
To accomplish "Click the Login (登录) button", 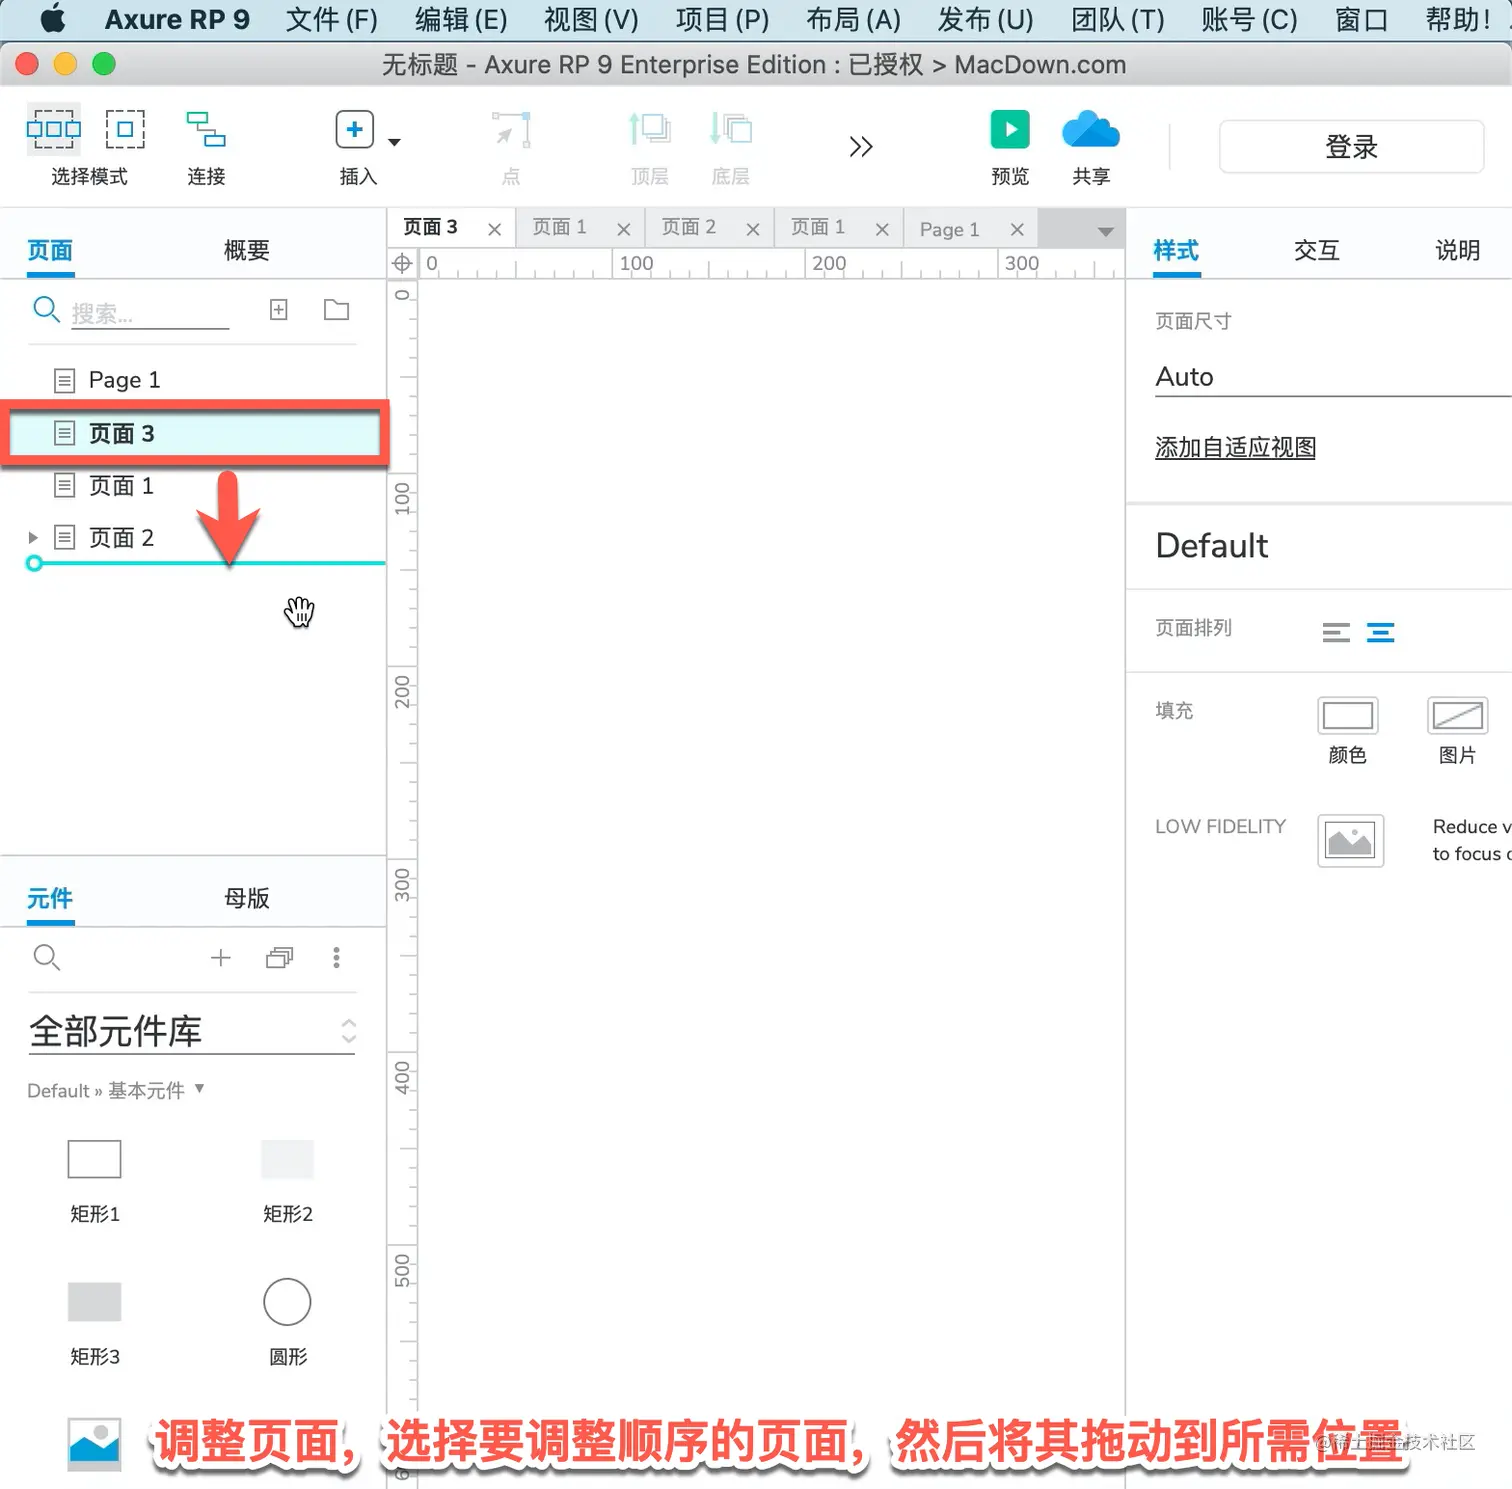I will click(x=1351, y=147).
